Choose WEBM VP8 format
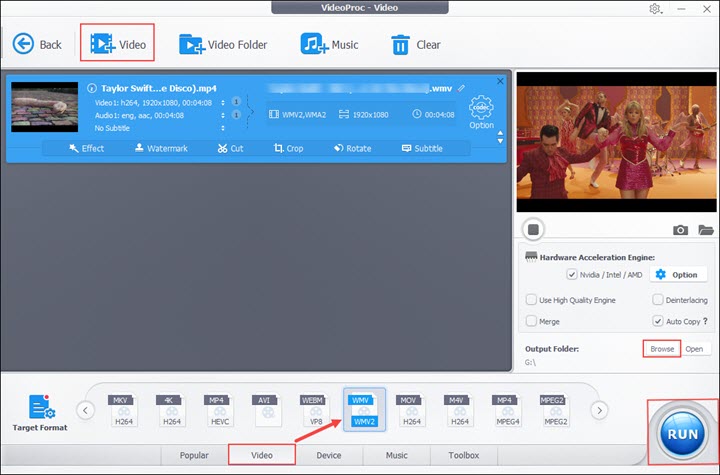Viewport: 720px width, 475px height. 315,410
